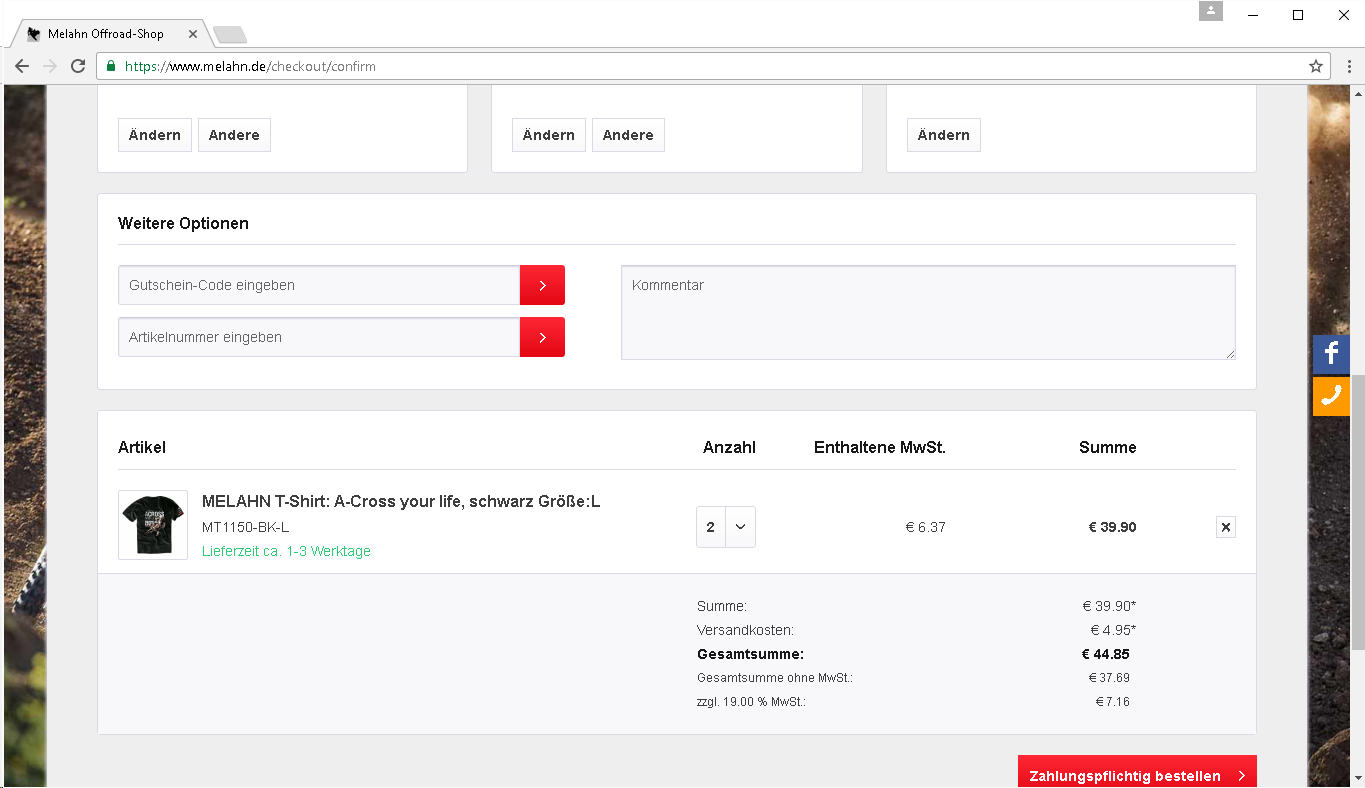This screenshot has height=788, width=1365.
Task: Focus the Artikelnummer eingeben field
Action: (x=318, y=337)
